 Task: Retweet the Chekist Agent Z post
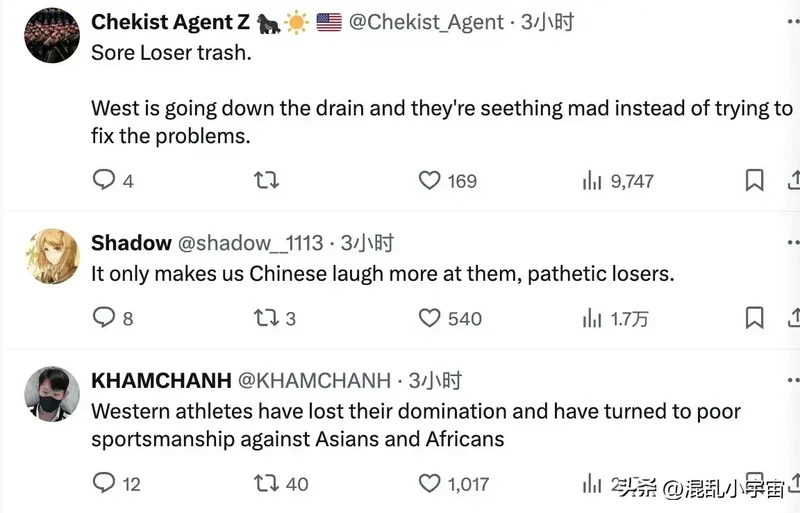tap(266, 180)
